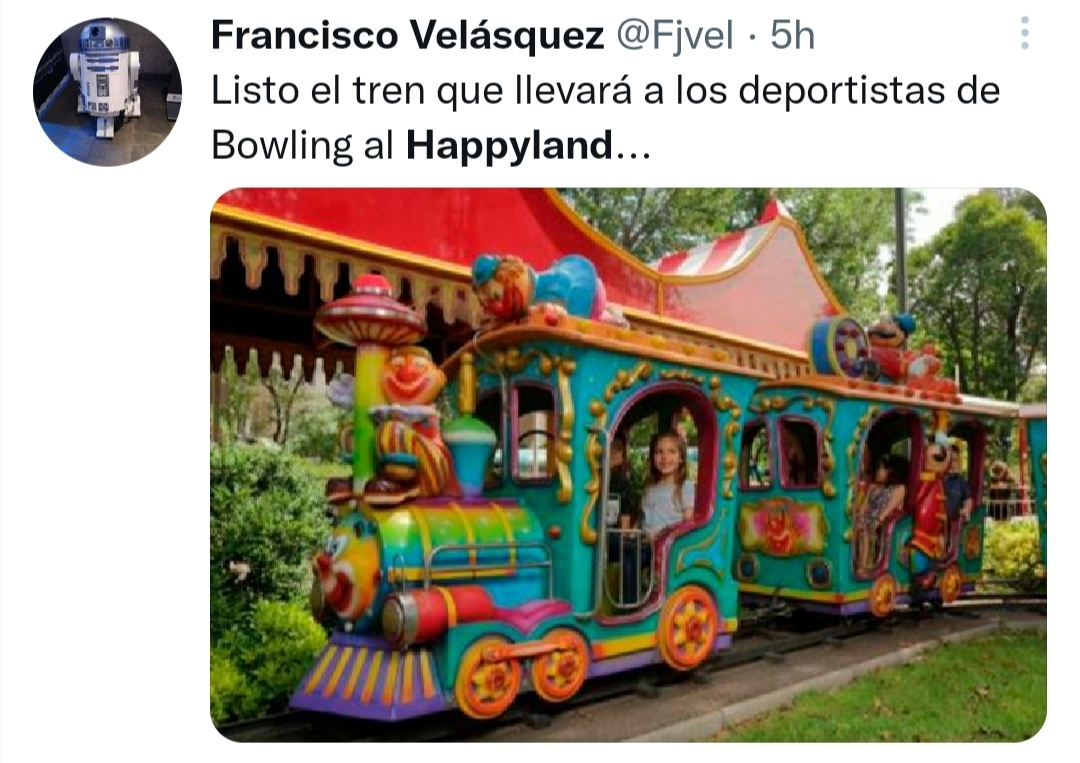Open Francisco Velásquez's profile via display name
The width and height of the screenshot is (1080, 763).
click(408, 35)
